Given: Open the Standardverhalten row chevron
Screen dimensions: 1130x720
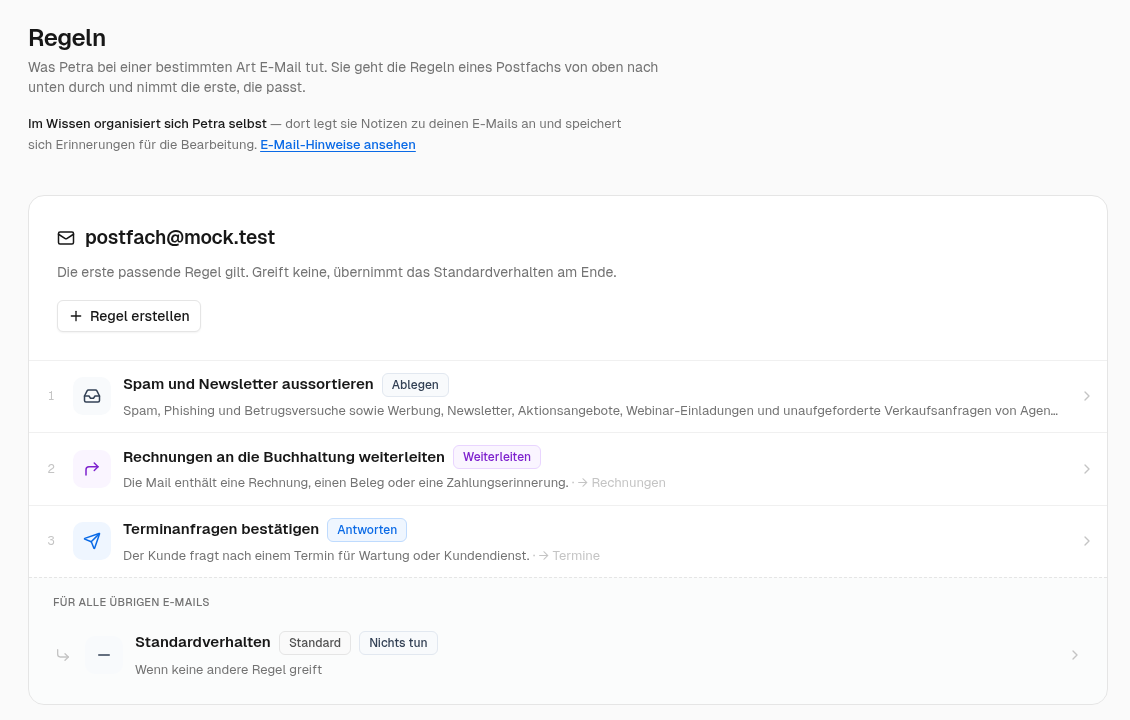Looking at the screenshot, I should click(1075, 655).
